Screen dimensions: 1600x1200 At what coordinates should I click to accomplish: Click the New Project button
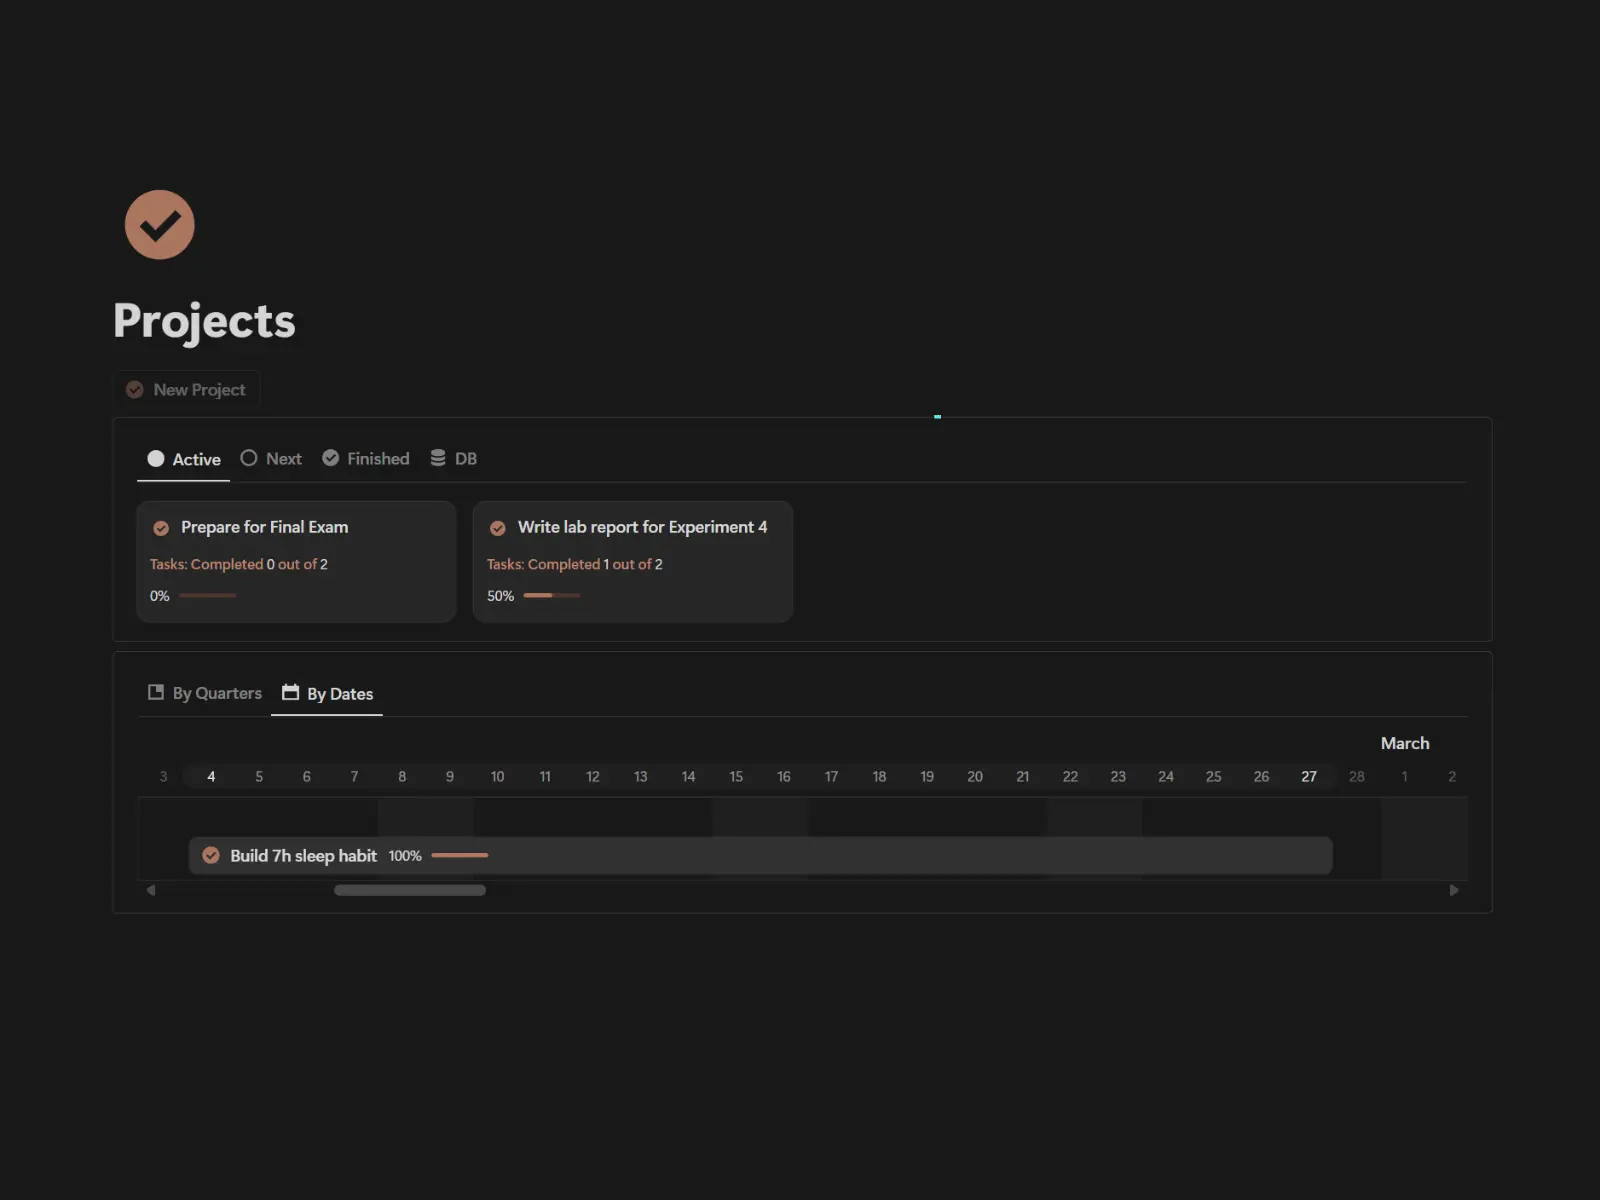(x=187, y=390)
